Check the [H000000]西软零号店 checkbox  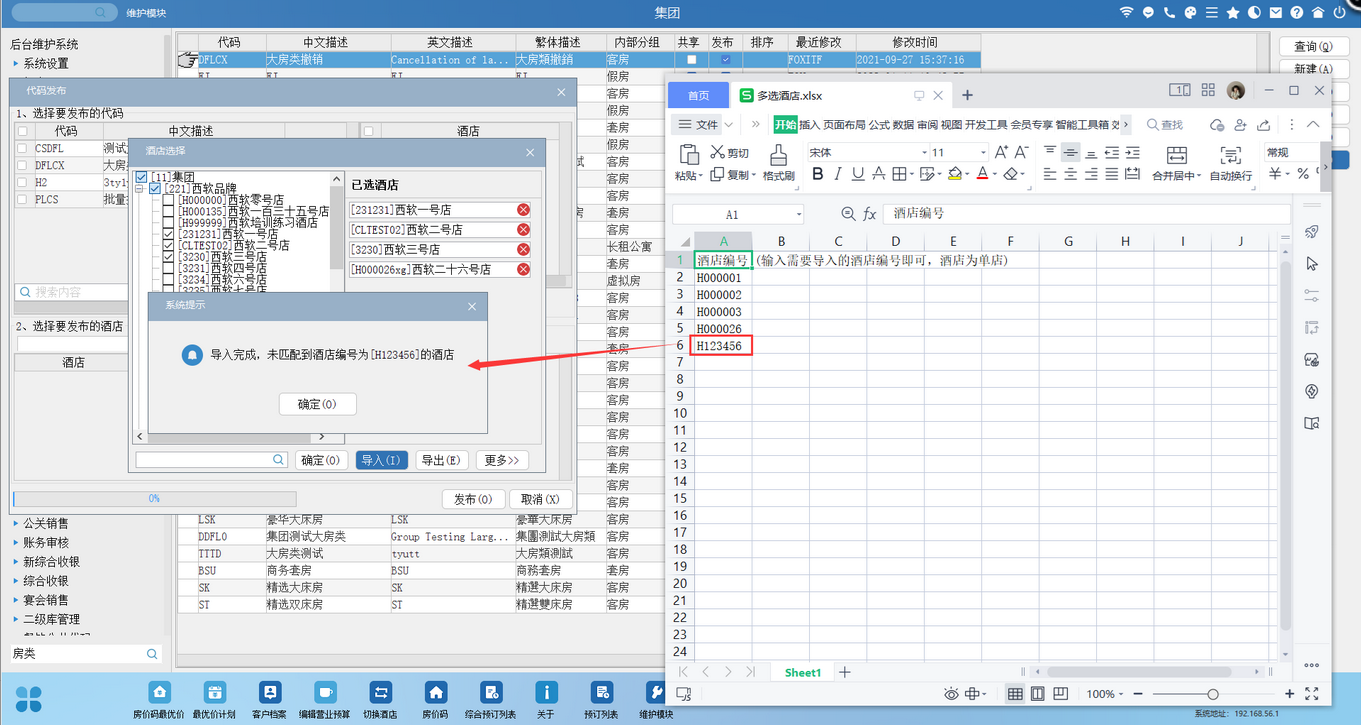(168, 201)
